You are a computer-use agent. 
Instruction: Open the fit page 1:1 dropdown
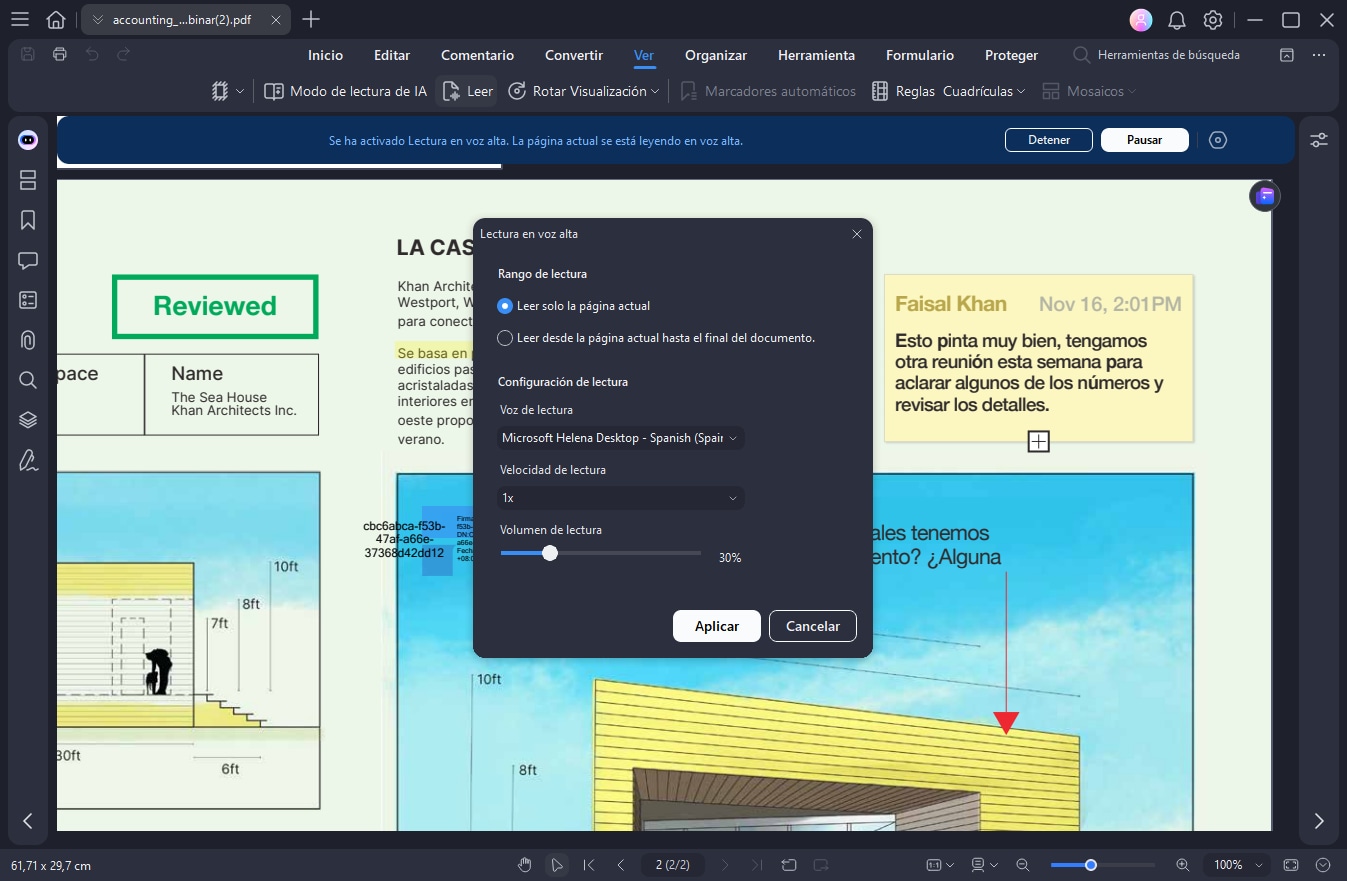point(939,865)
